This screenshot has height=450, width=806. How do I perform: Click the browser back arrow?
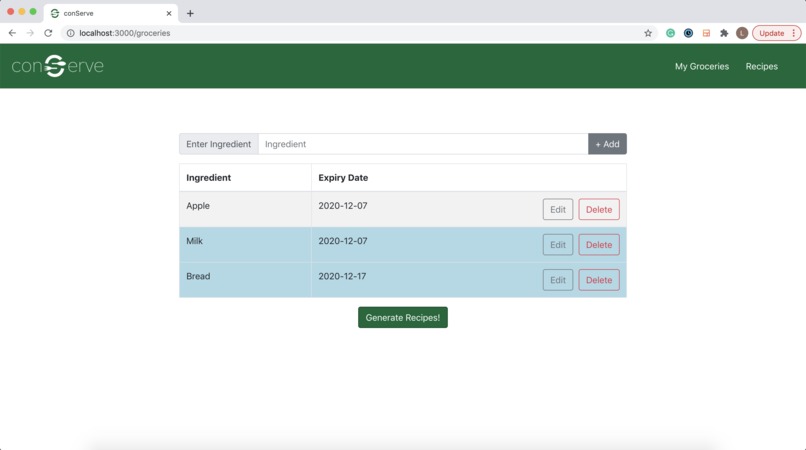pos(12,33)
